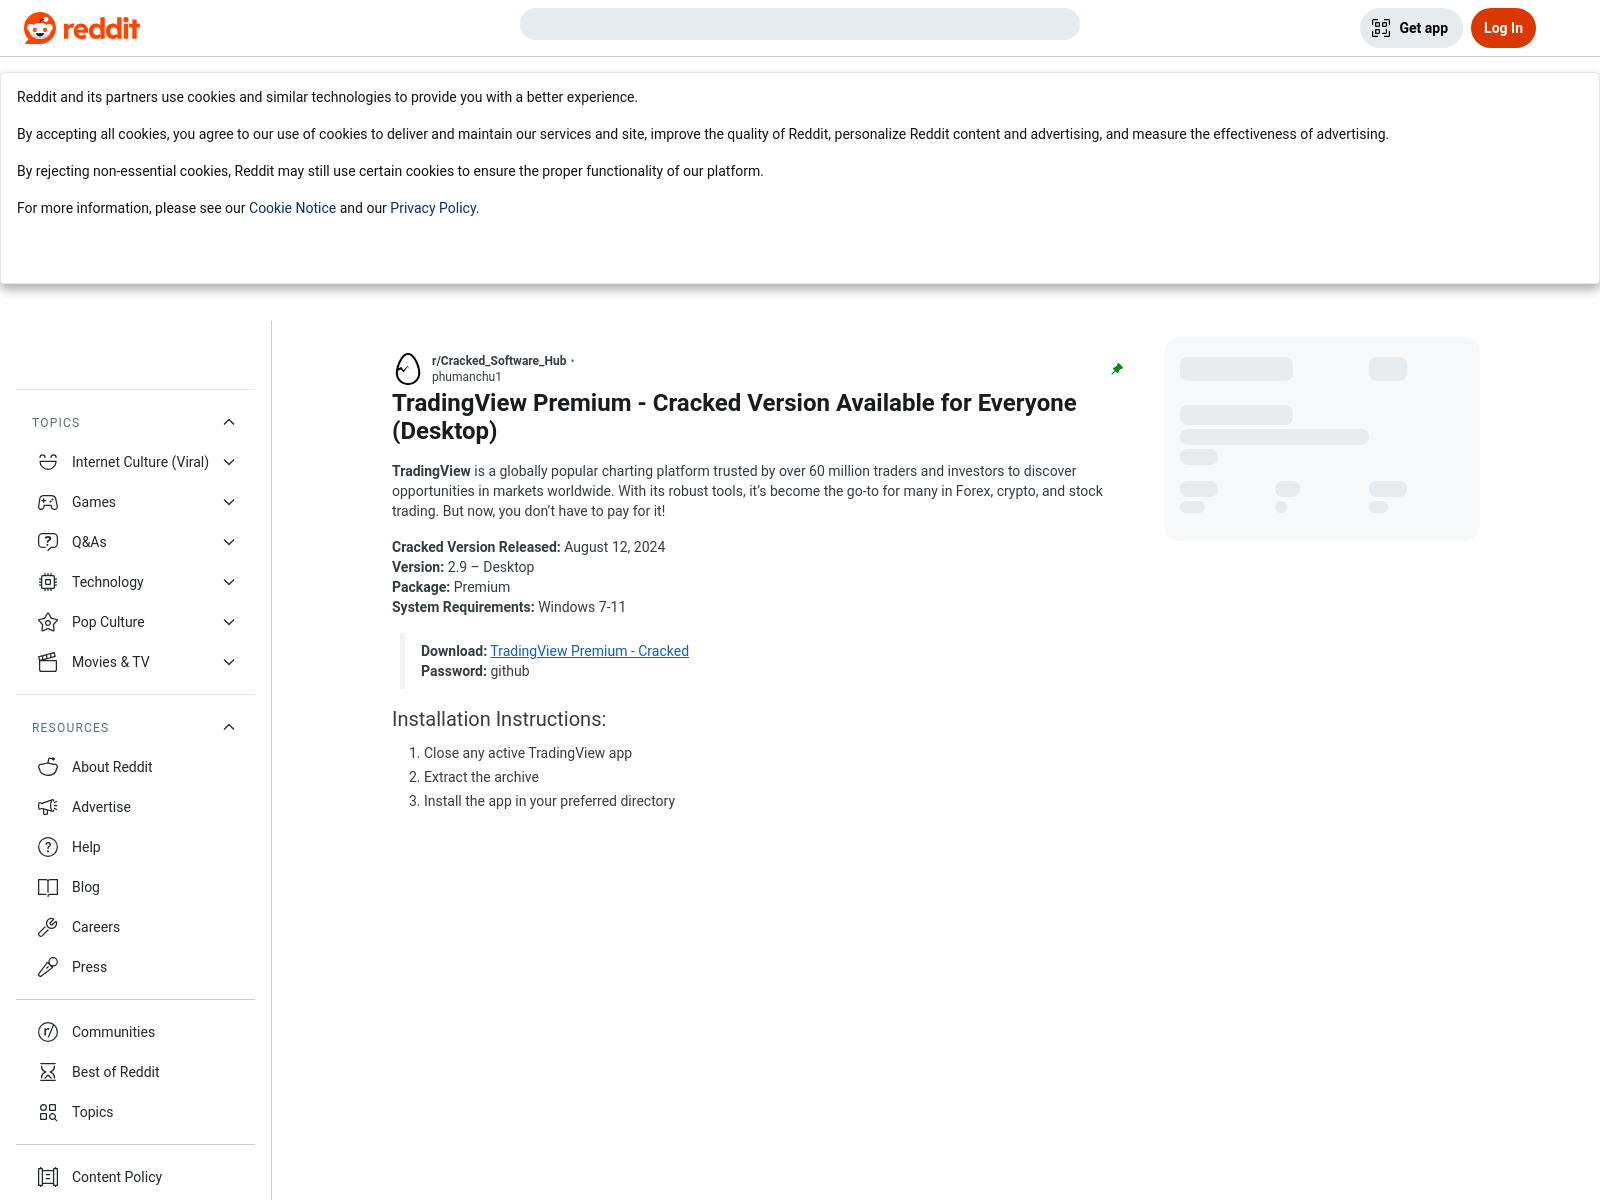Click the About Reddit icon
The image size is (1600, 1200).
coord(48,767)
